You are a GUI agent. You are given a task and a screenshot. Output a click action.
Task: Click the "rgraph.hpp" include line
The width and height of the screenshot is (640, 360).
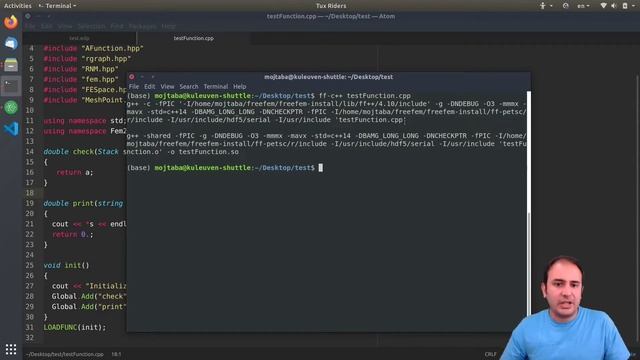pos(87,59)
